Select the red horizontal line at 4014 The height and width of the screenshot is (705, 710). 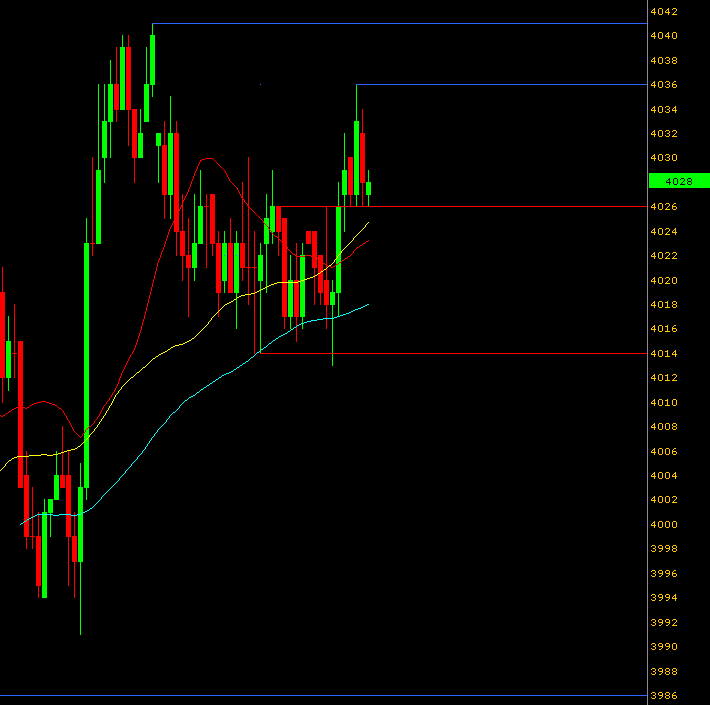453,353
